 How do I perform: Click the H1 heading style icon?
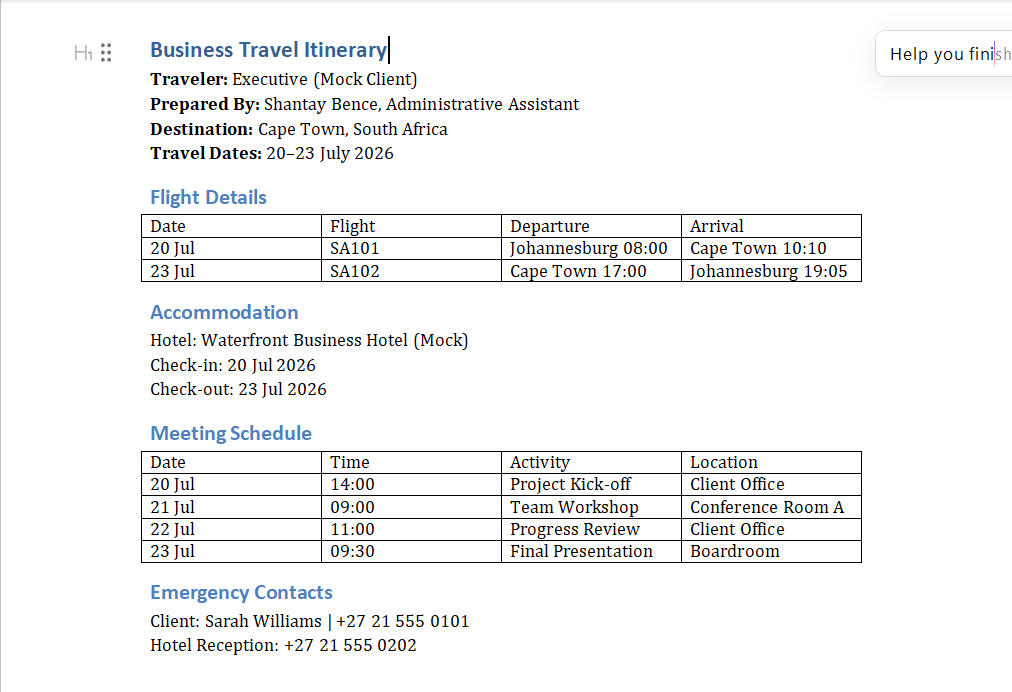point(83,52)
